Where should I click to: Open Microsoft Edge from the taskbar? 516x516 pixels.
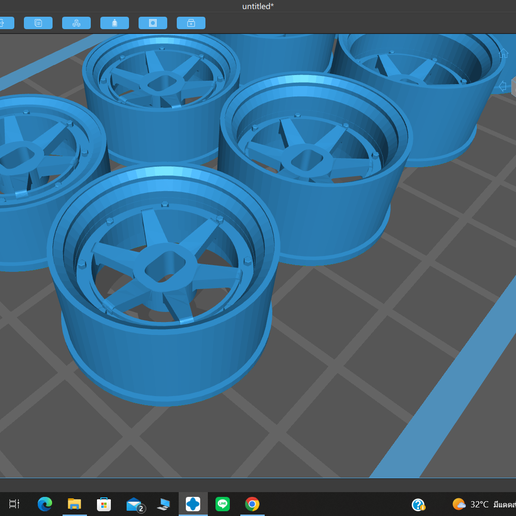pos(45,504)
